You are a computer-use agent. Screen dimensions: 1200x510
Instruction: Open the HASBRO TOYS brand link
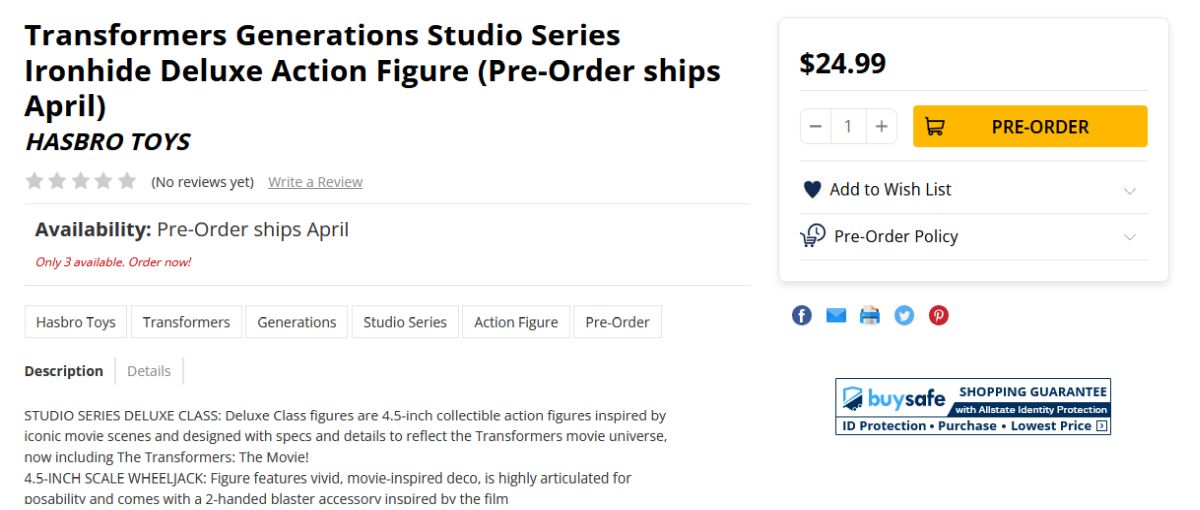[x=107, y=142]
